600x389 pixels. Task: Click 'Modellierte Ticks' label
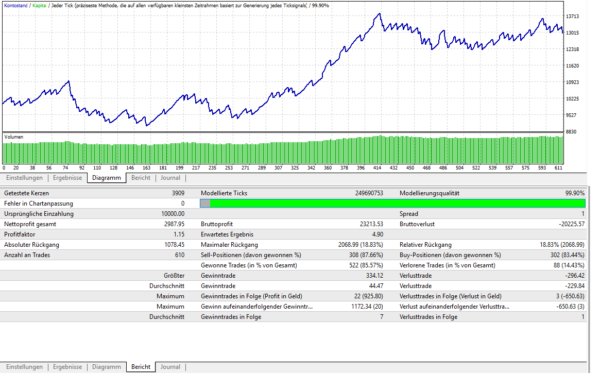(224, 193)
